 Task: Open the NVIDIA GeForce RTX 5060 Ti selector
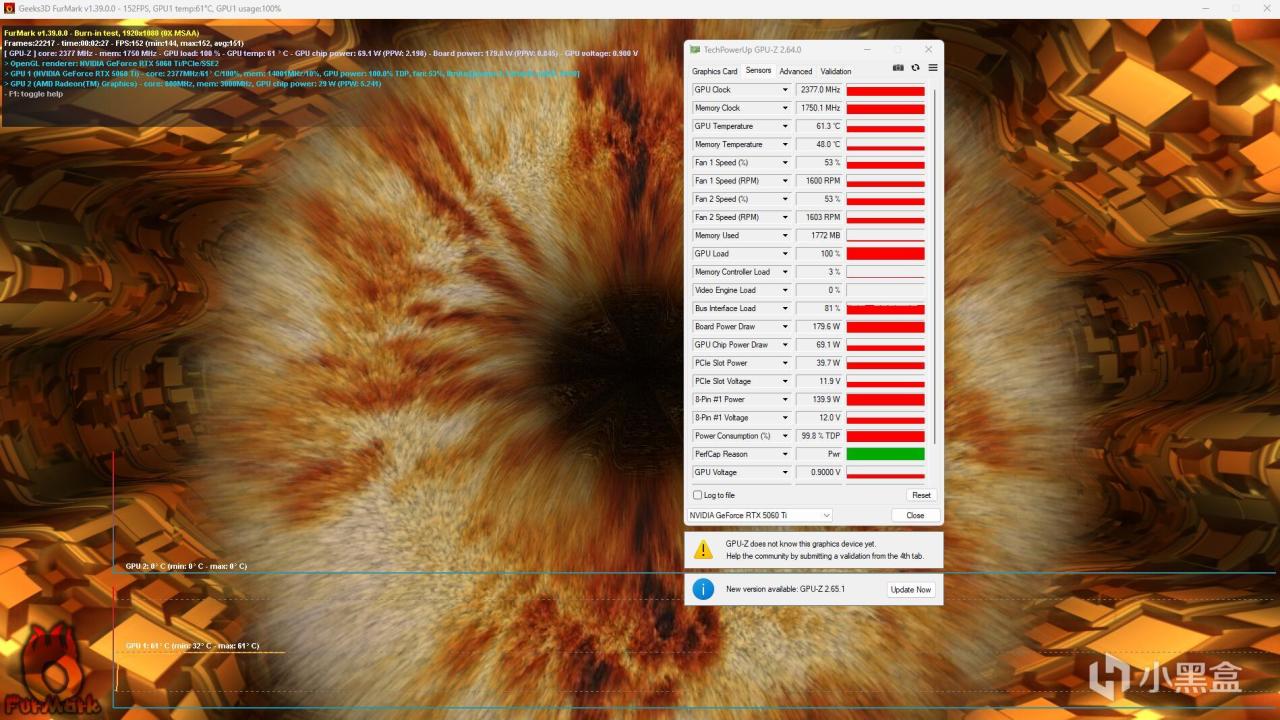click(x=760, y=515)
